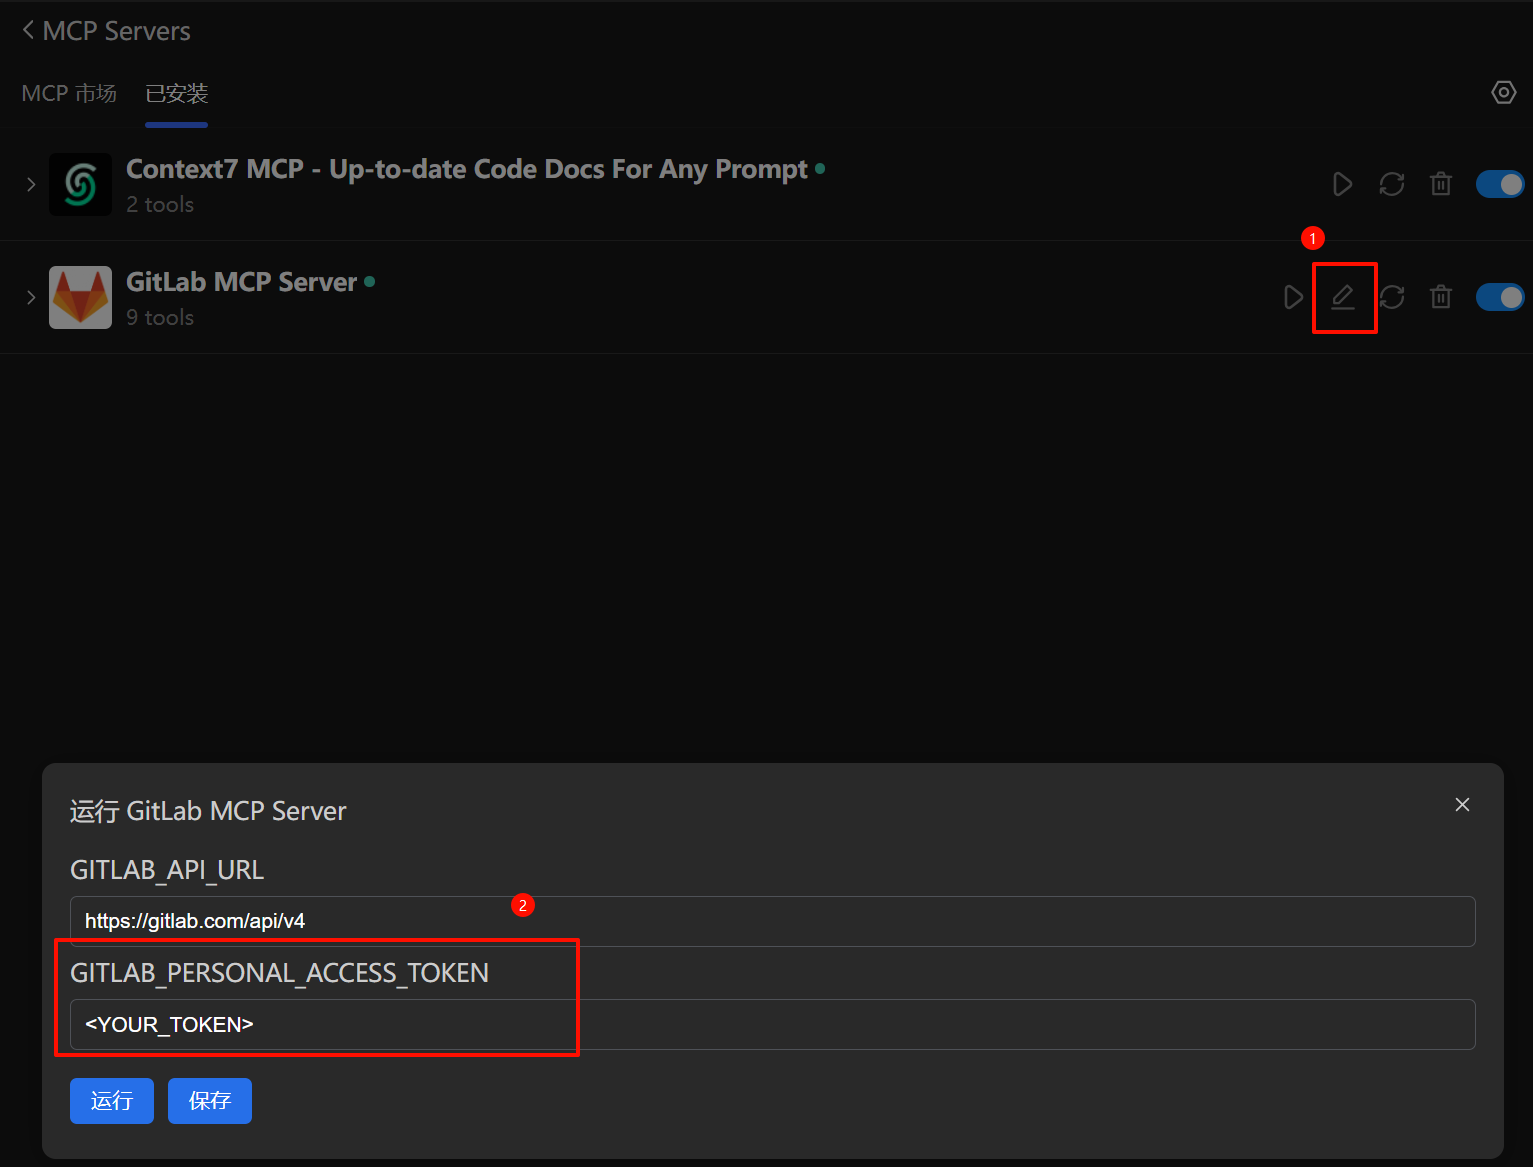Select the 已安装 tab
Image resolution: width=1533 pixels, height=1167 pixels.
click(x=176, y=94)
